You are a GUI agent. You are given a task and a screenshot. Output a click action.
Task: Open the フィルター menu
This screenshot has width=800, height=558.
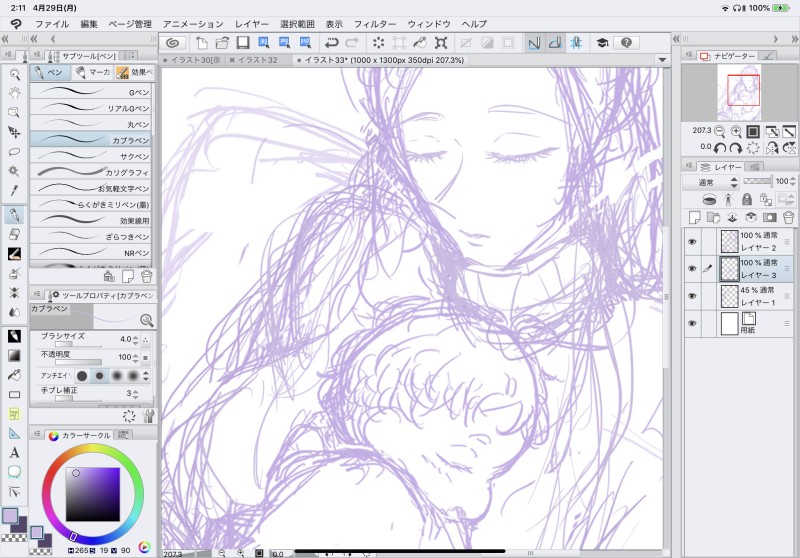(375, 24)
